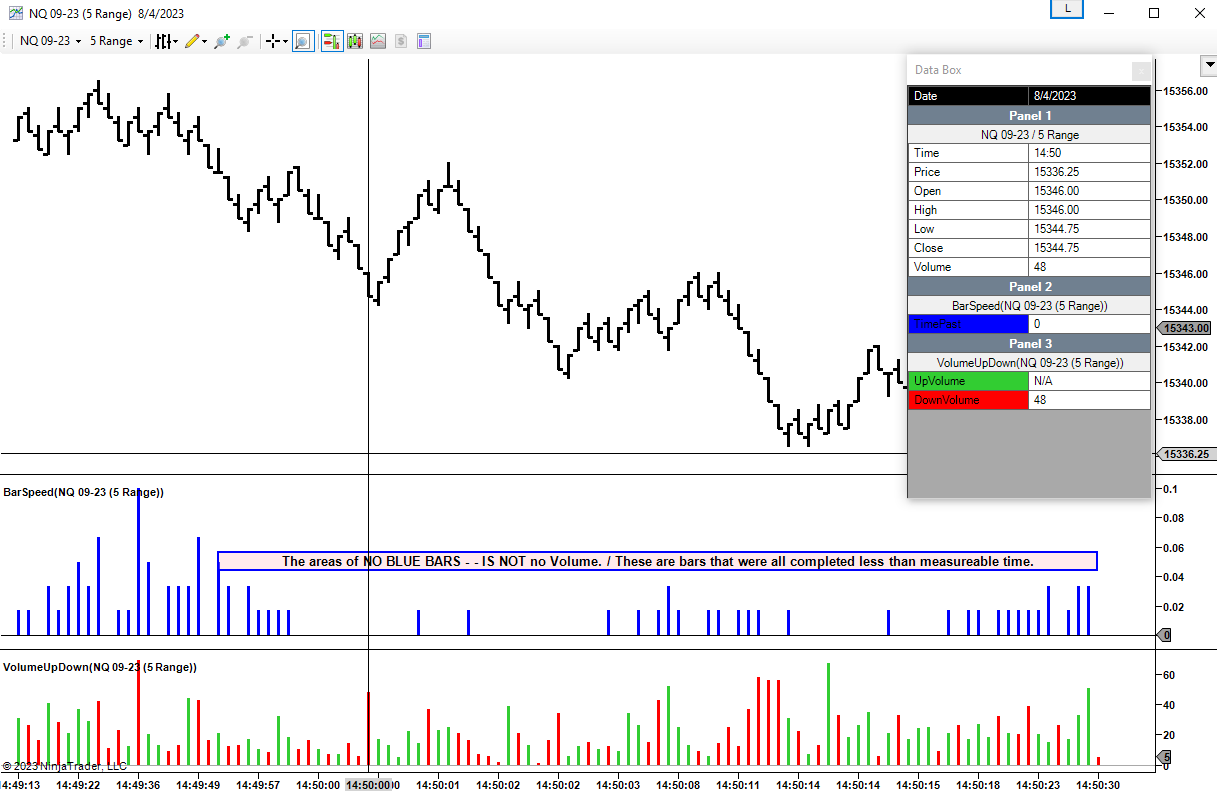Minimize the chart window
Image resolution: width=1217 pixels, height=798 pixels.
[1109, 13]
